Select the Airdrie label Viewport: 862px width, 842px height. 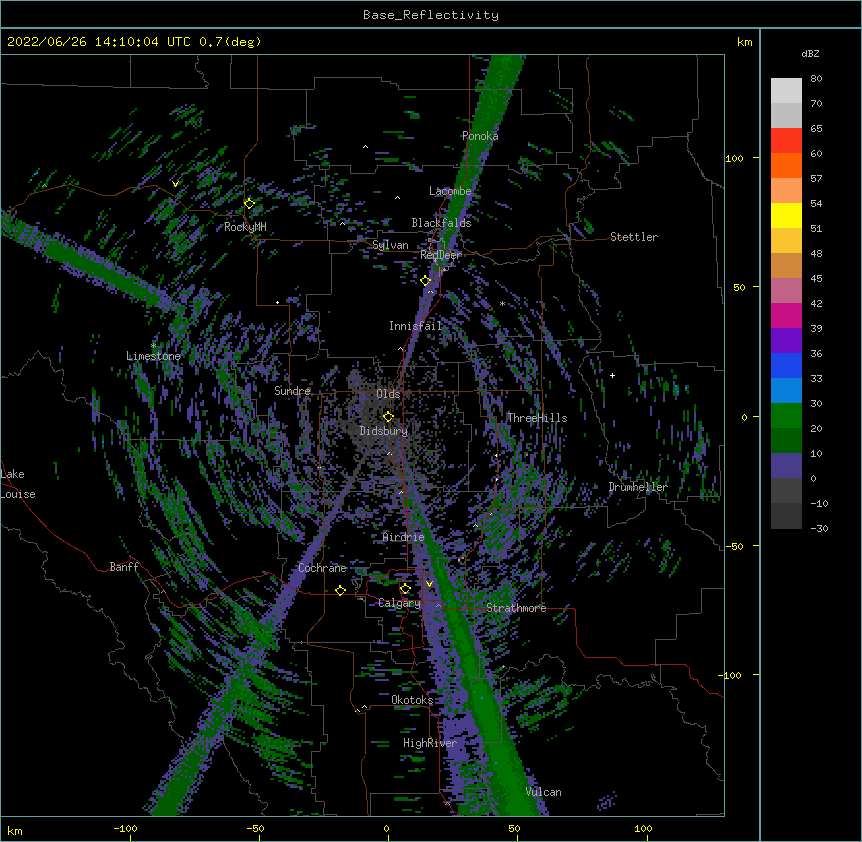(x=403, y=537)
